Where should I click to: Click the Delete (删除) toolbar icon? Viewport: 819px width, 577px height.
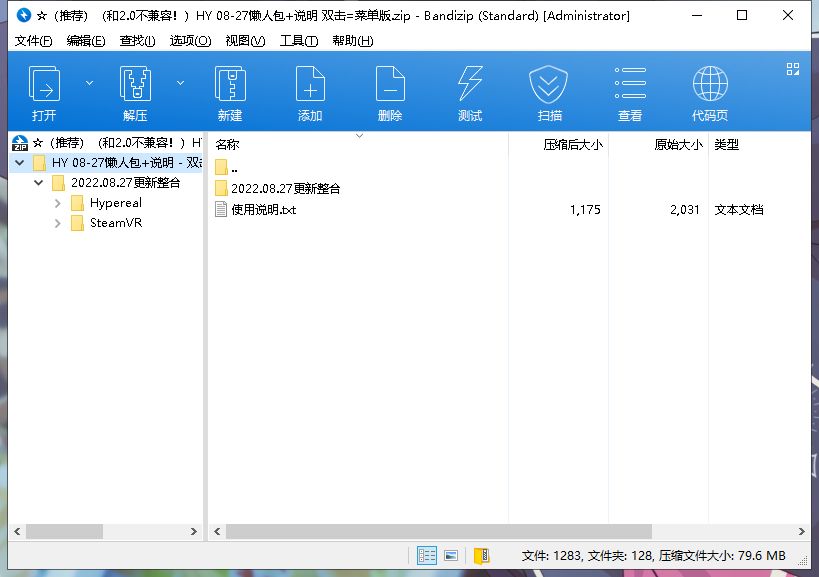[x=390, y=93]
